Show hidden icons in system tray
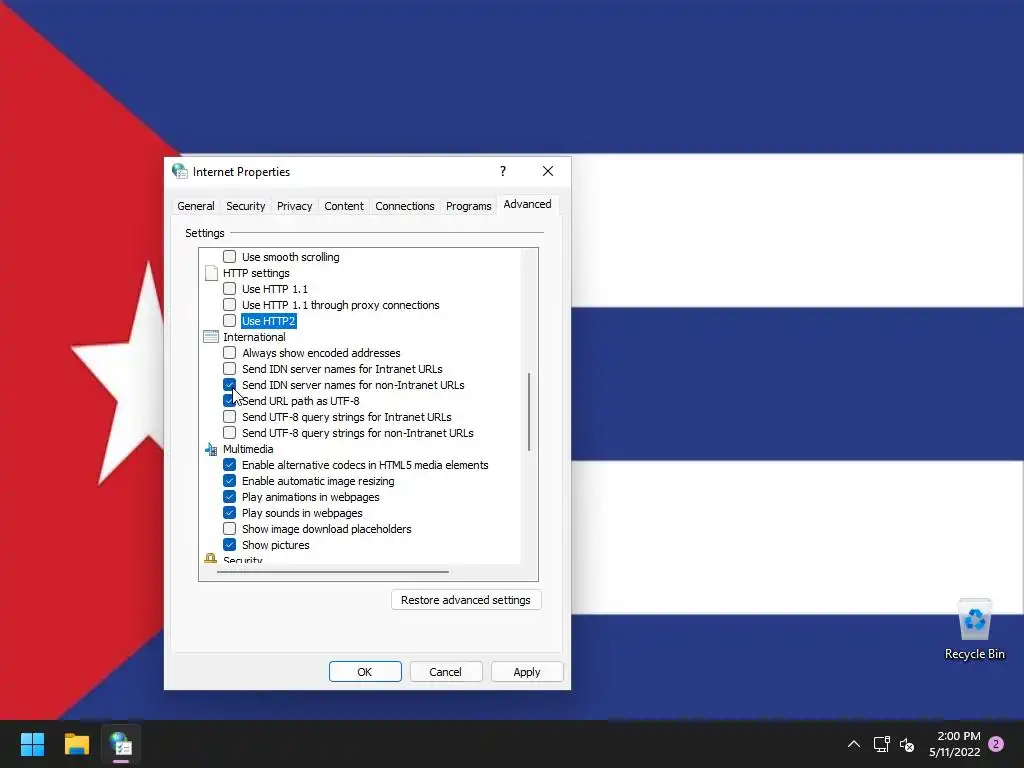 (x=854, y=744)
